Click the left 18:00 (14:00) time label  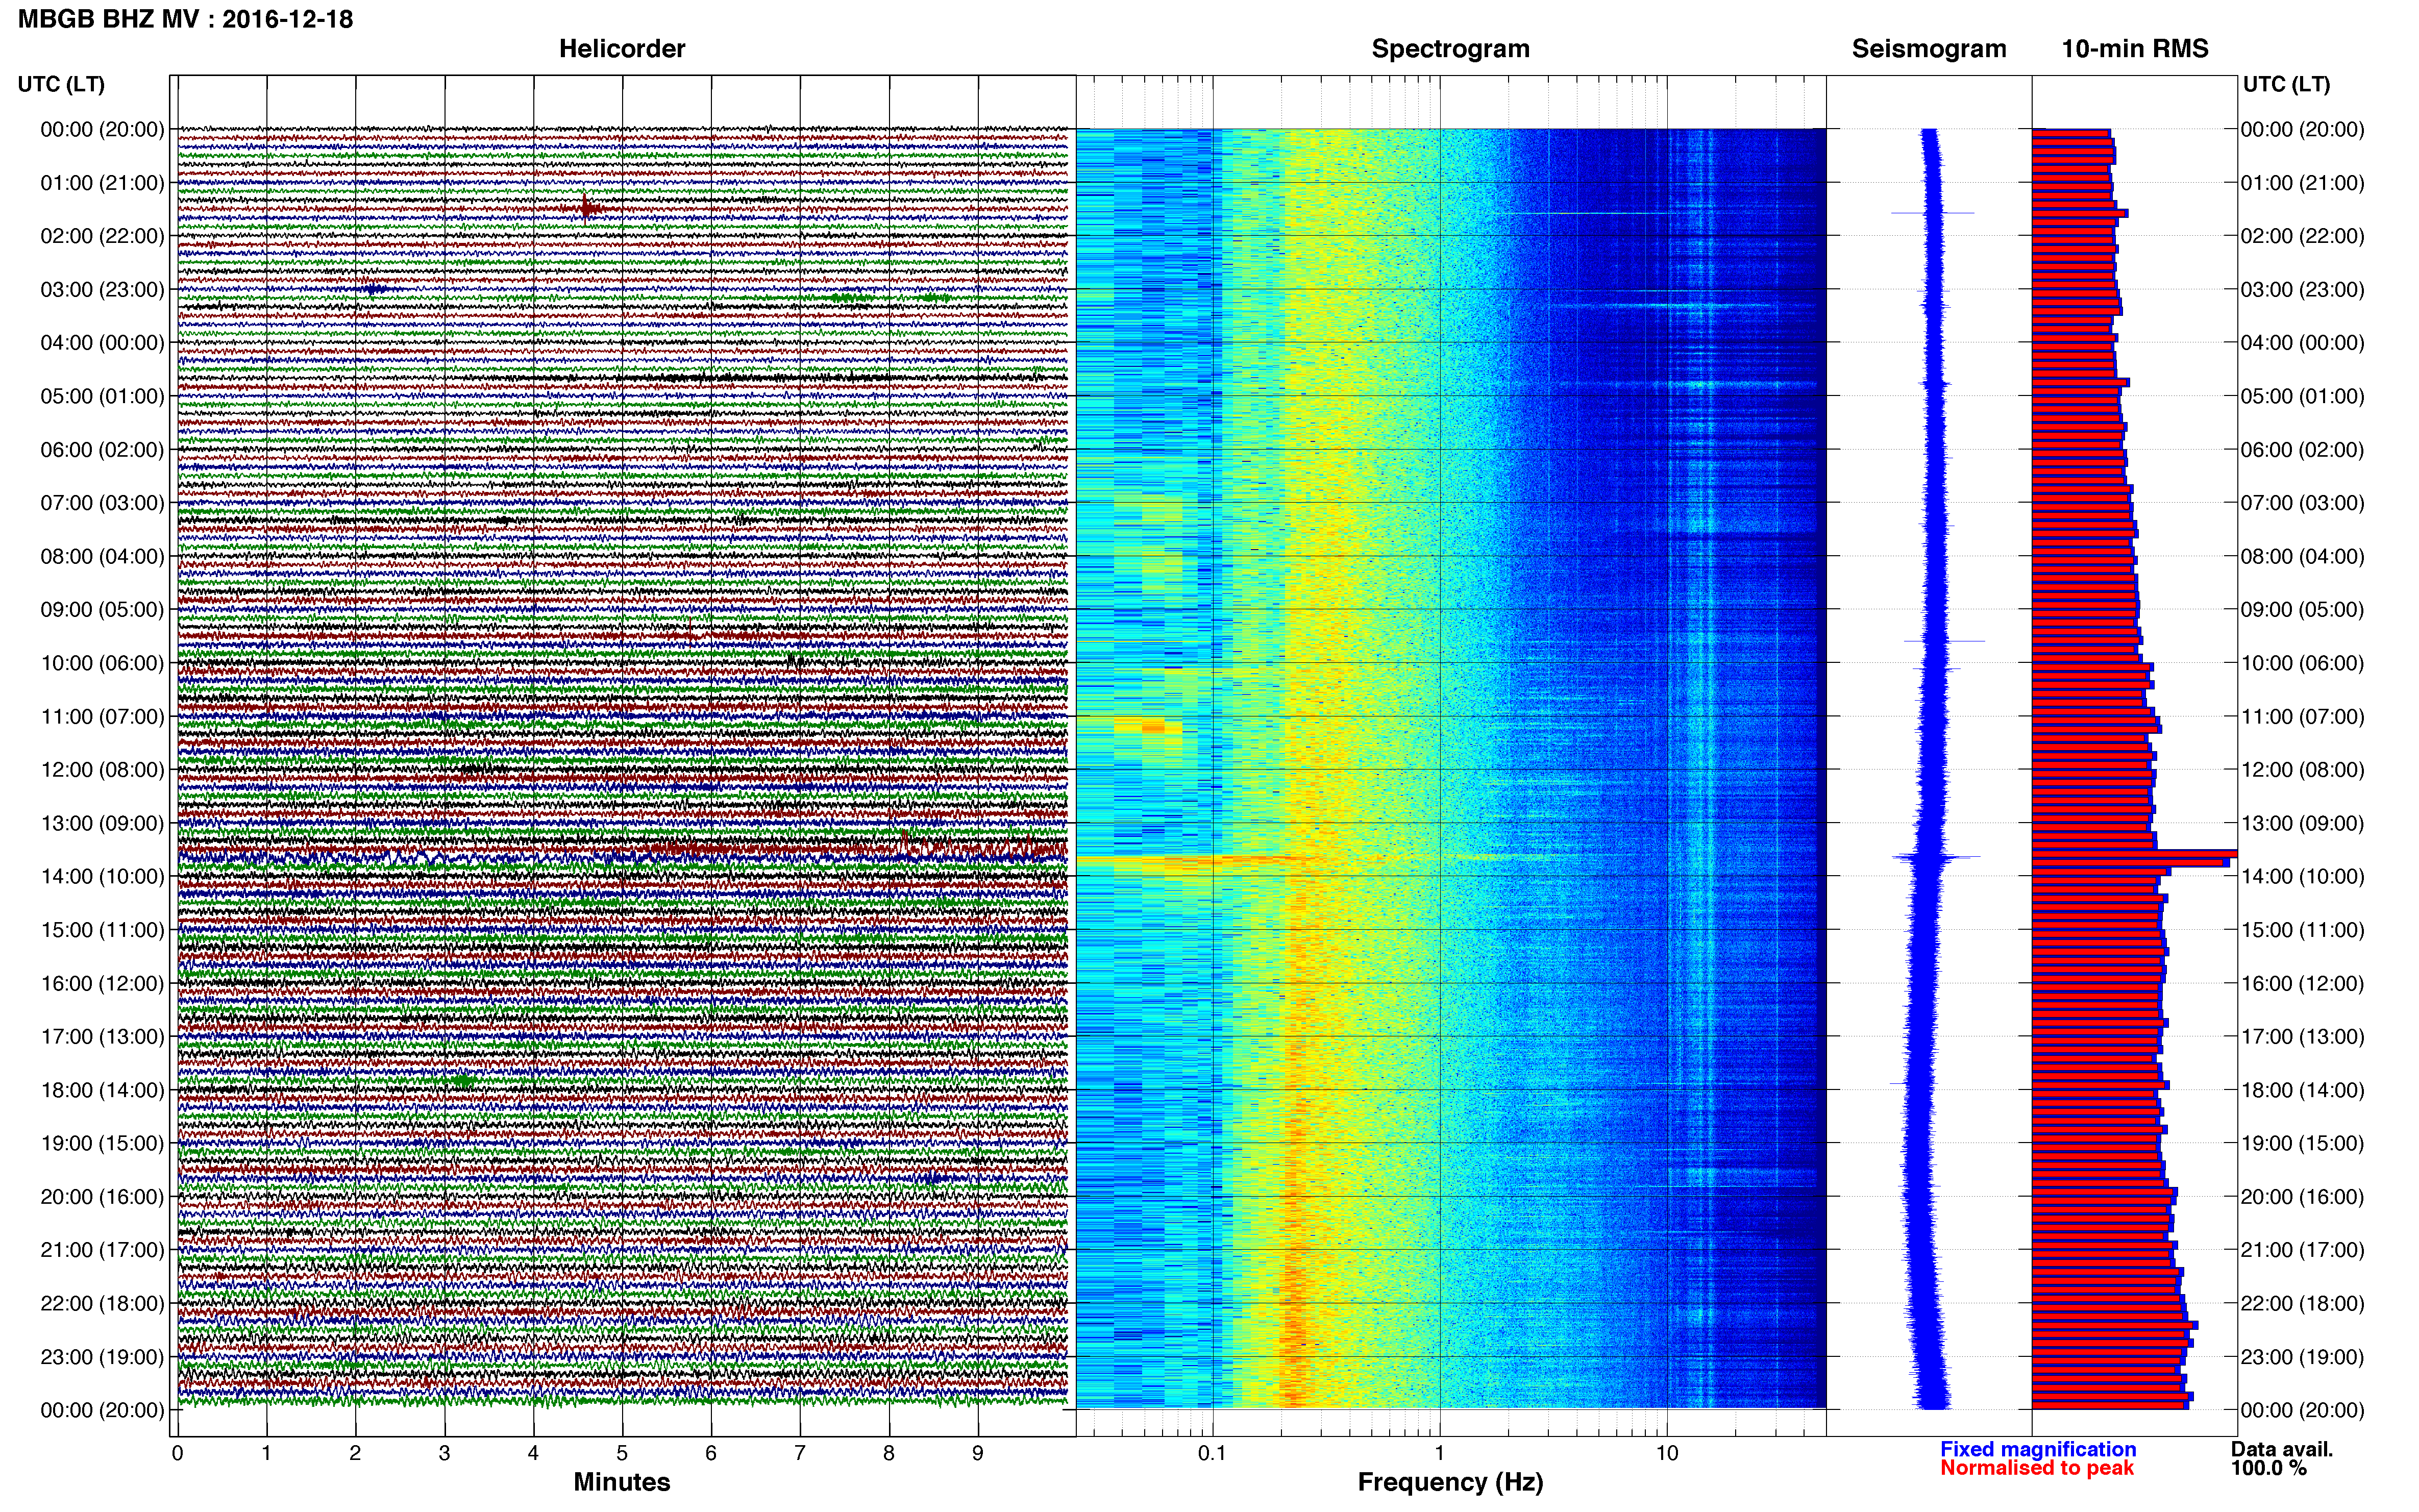[102, 1090]
